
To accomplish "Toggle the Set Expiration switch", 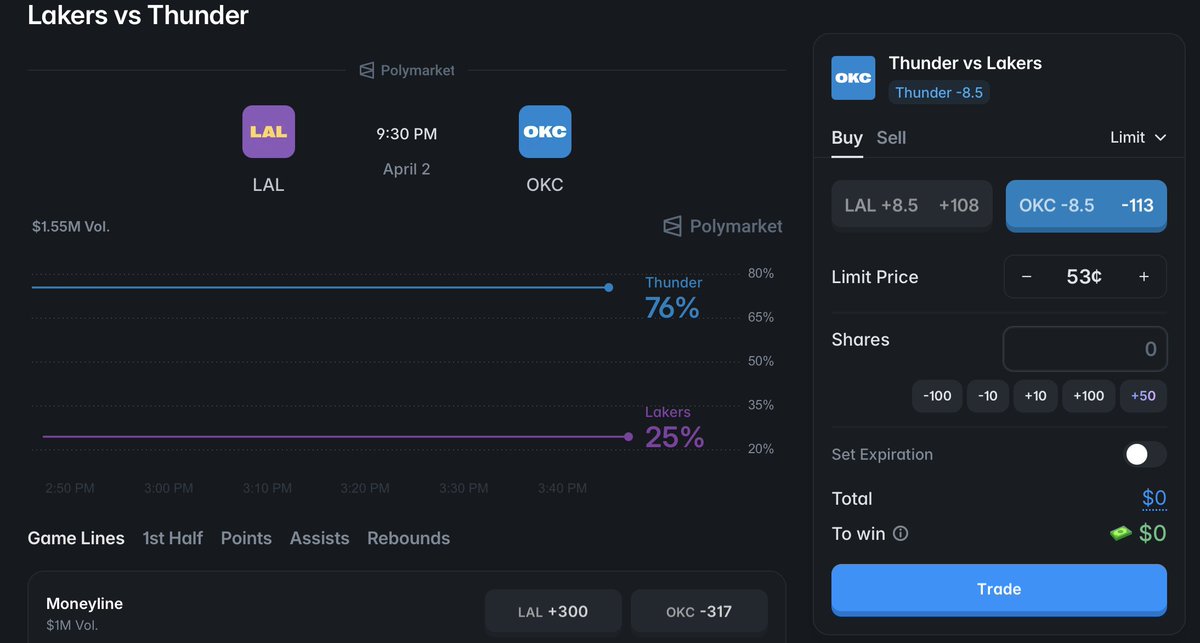I will pos(1144,454).
